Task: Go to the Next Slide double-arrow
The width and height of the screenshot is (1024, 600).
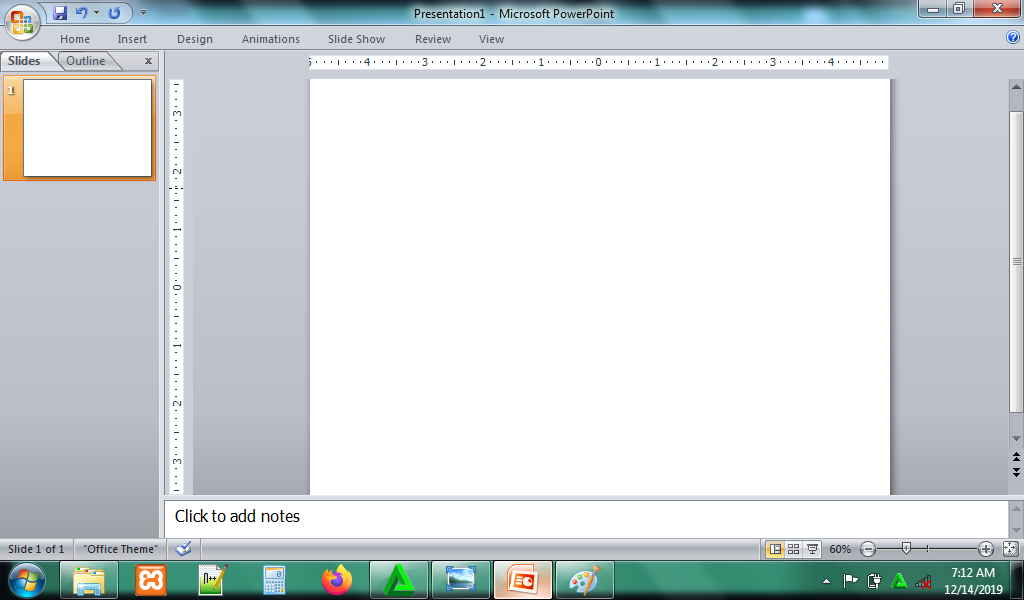Action: [1016, 471]
